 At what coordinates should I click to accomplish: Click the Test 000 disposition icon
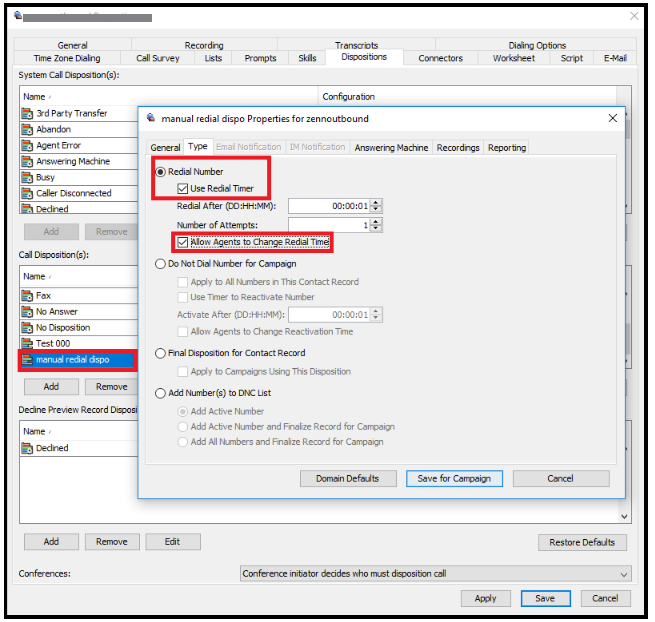27,344
